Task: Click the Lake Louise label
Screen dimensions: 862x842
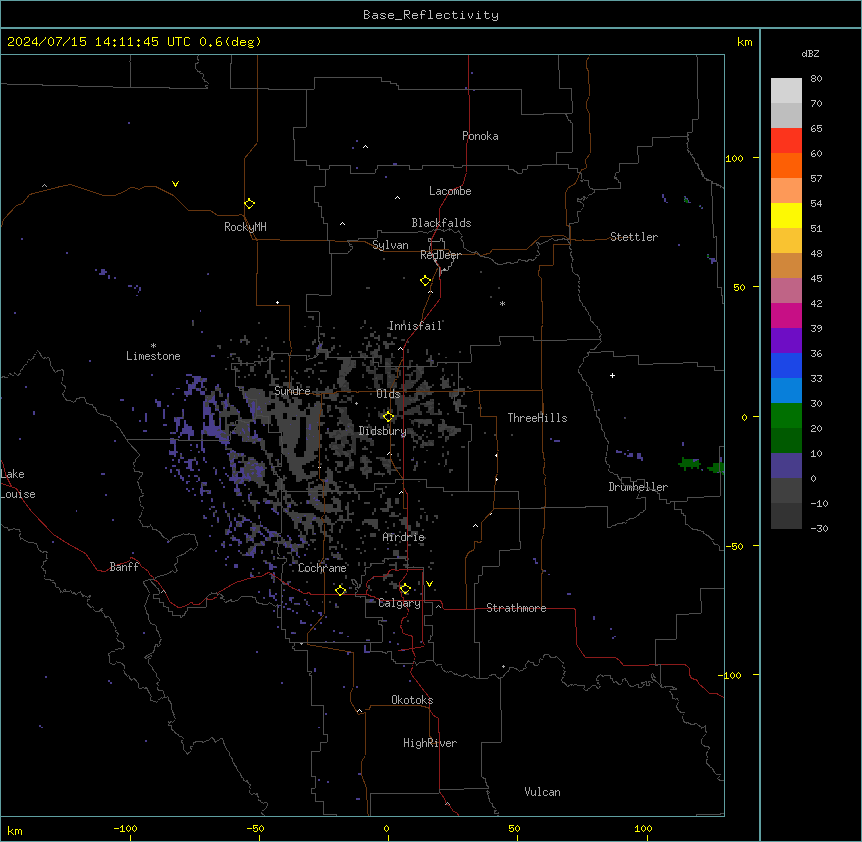Action: click(18, 484)
